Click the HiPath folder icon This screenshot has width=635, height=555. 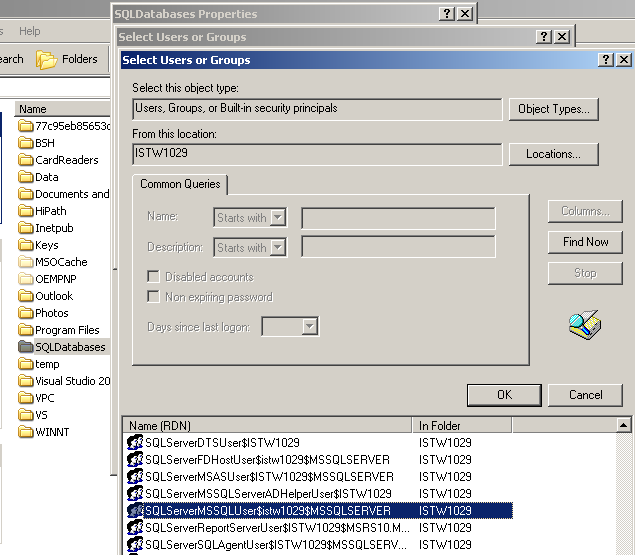click(x=26, y=211)
